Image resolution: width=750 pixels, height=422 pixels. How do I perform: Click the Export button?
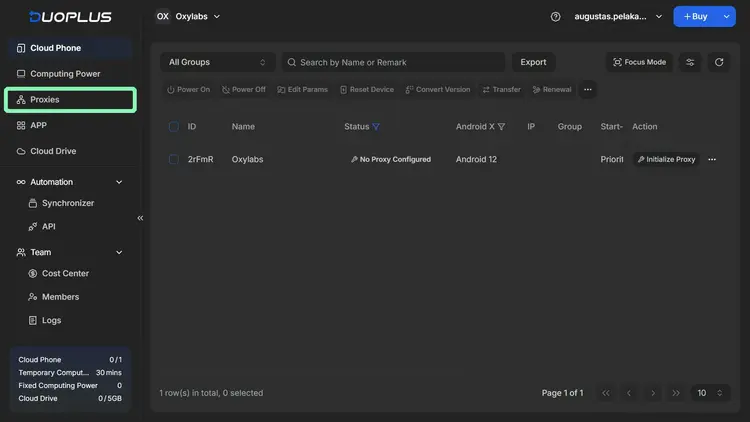[533, 62]
